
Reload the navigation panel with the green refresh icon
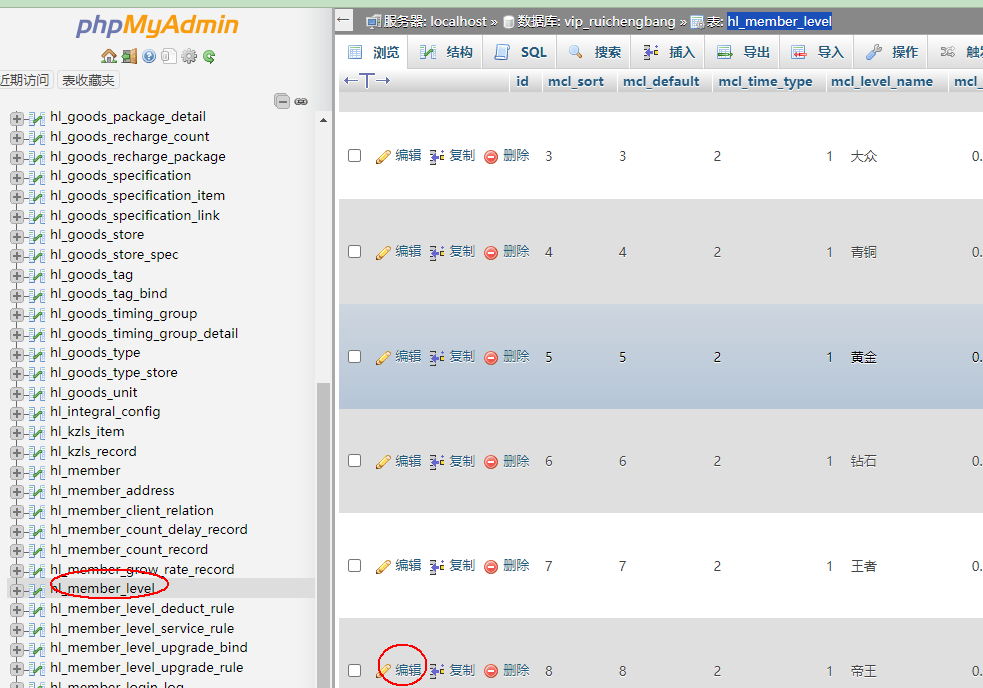tap(209, 57)
